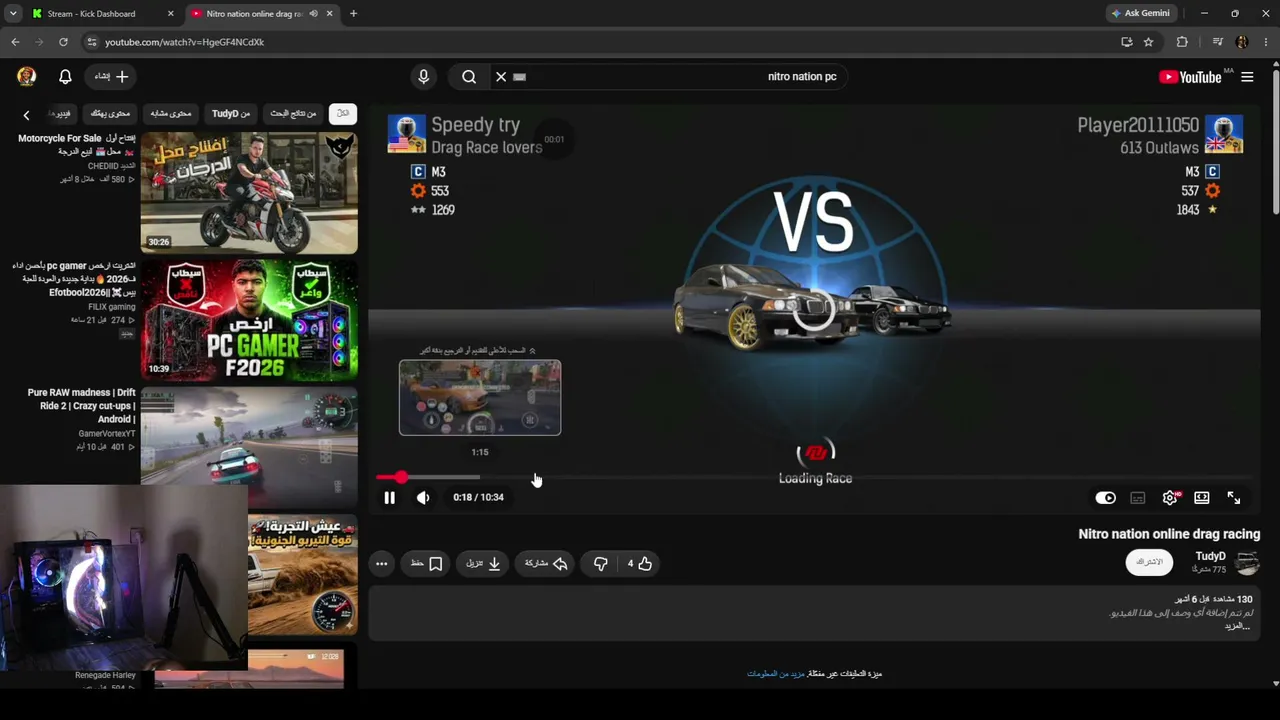The height and width of the screenshot is (720, 1280).
Task: Open the Renegade Harley video title
Action: pos(105,676)
